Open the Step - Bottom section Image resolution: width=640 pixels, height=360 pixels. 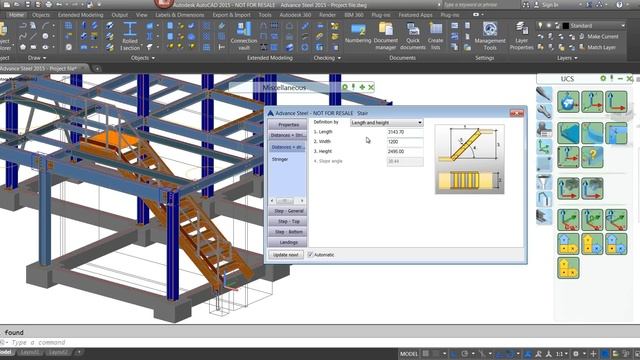(x=288, y=232)
